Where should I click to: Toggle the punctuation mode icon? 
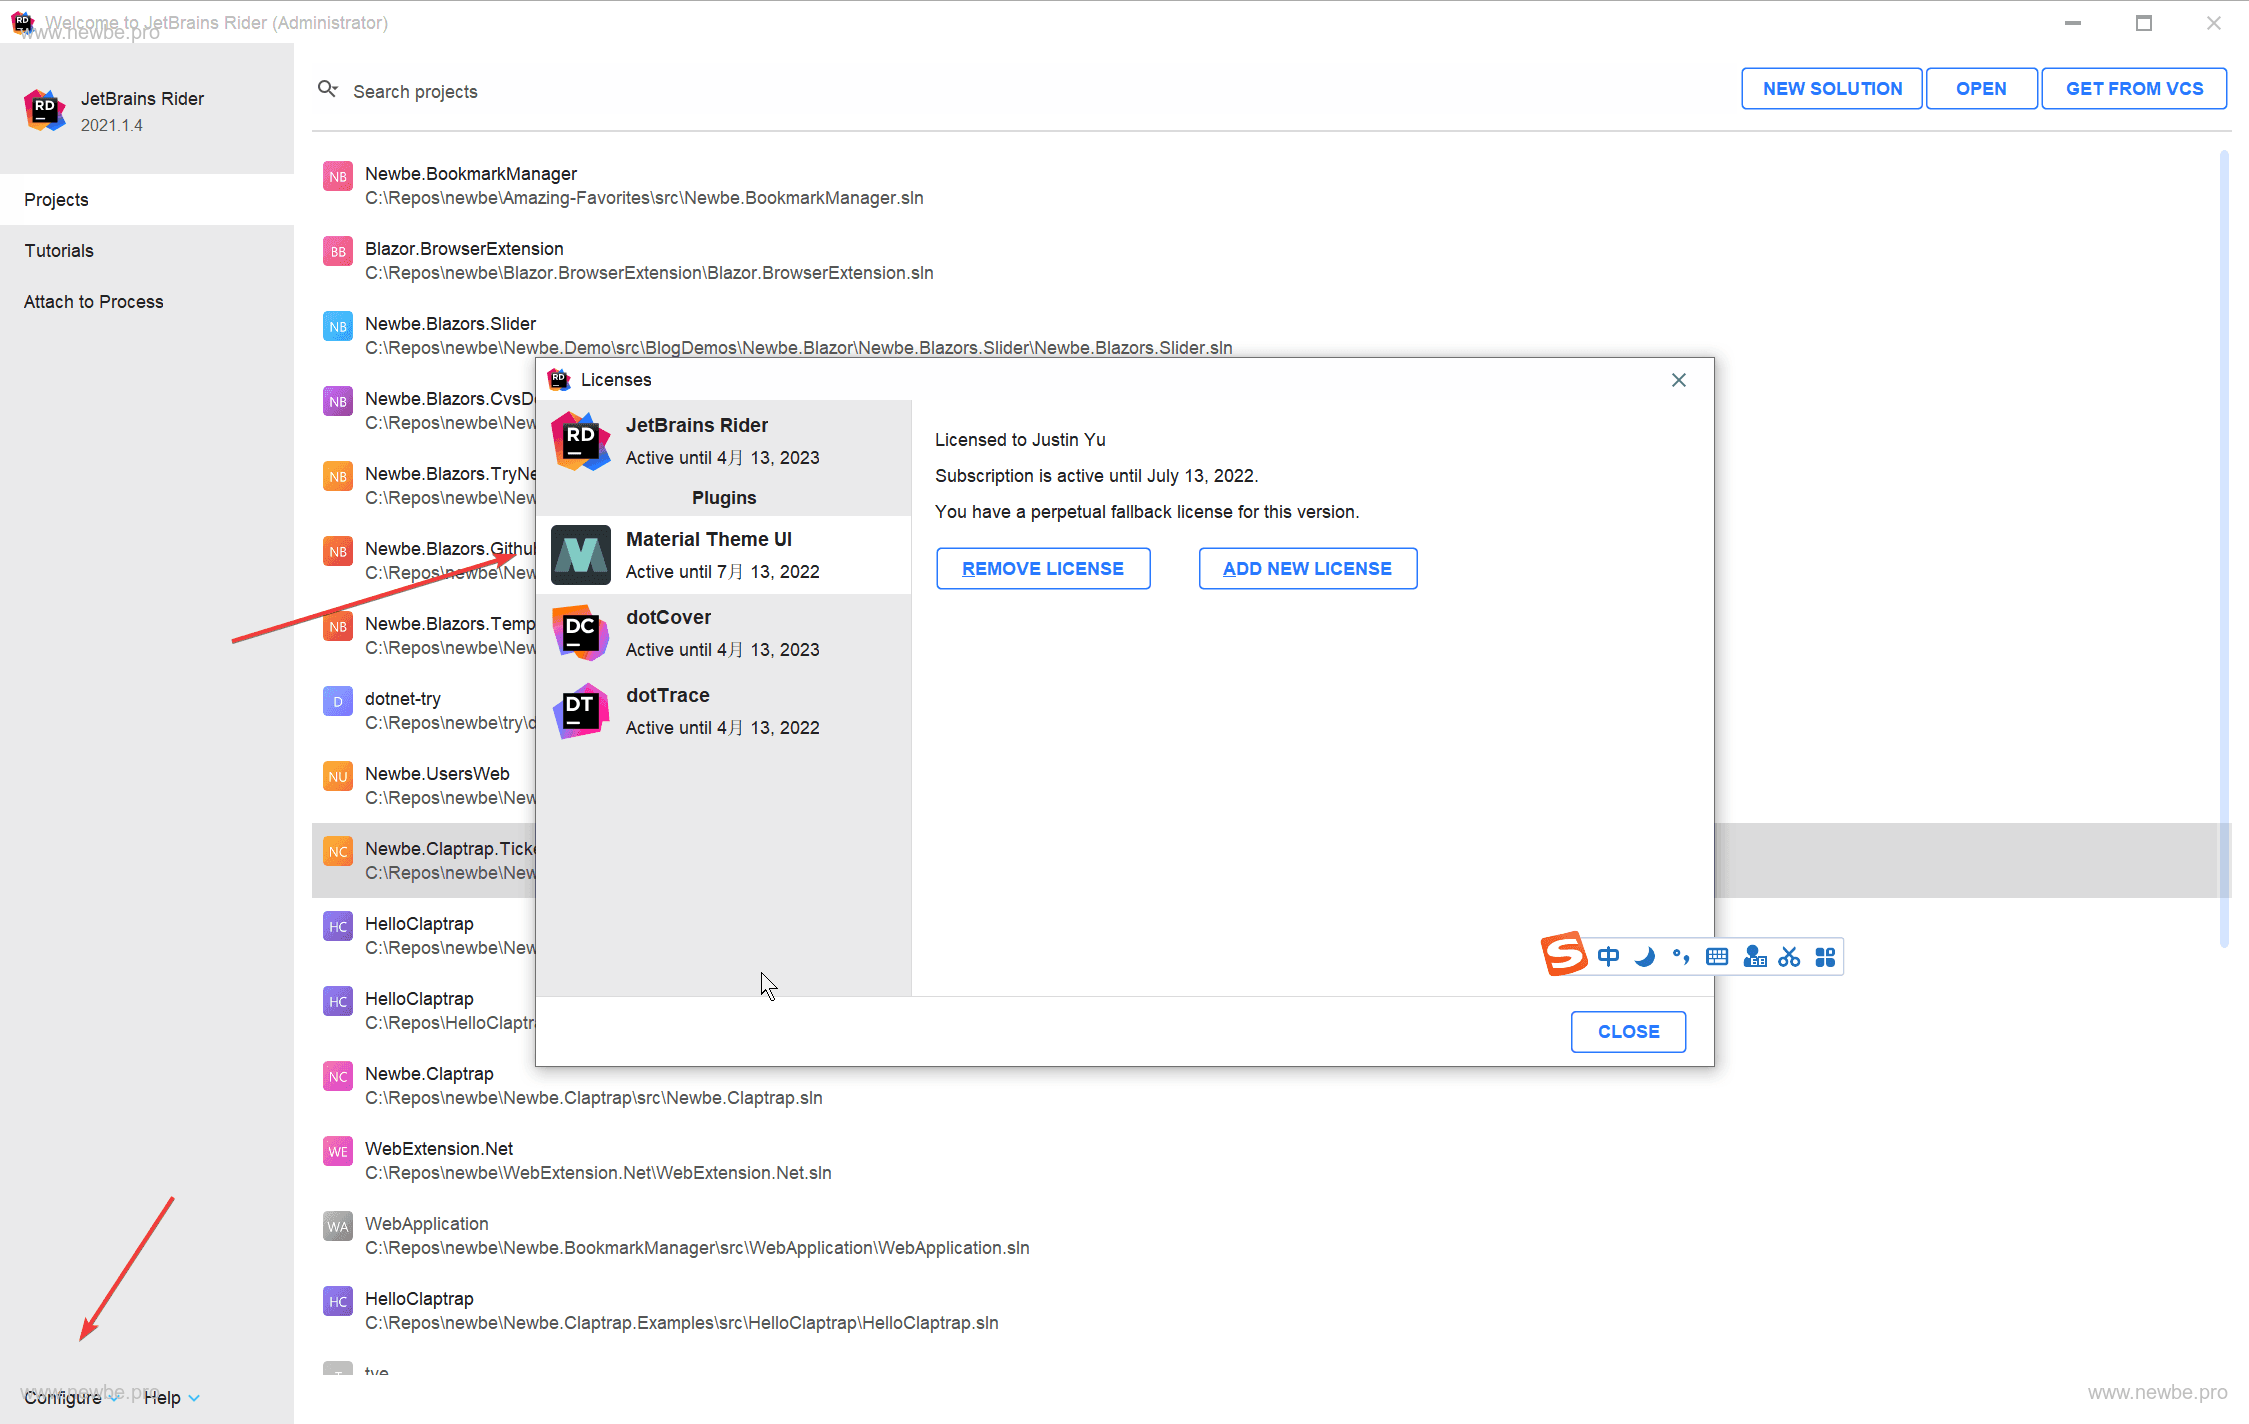pyautogui.click(x=1681, y=957)
